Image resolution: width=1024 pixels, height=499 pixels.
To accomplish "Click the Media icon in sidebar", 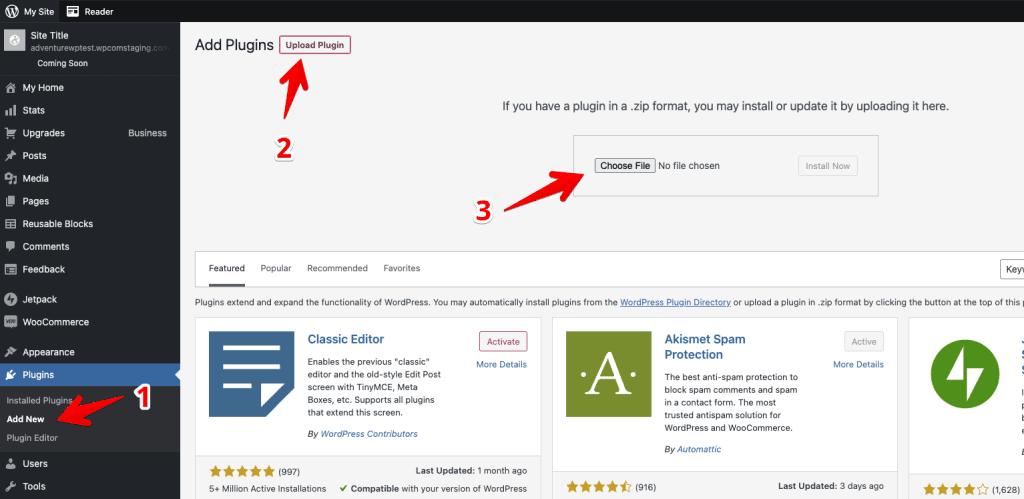I will click(10, 178).
